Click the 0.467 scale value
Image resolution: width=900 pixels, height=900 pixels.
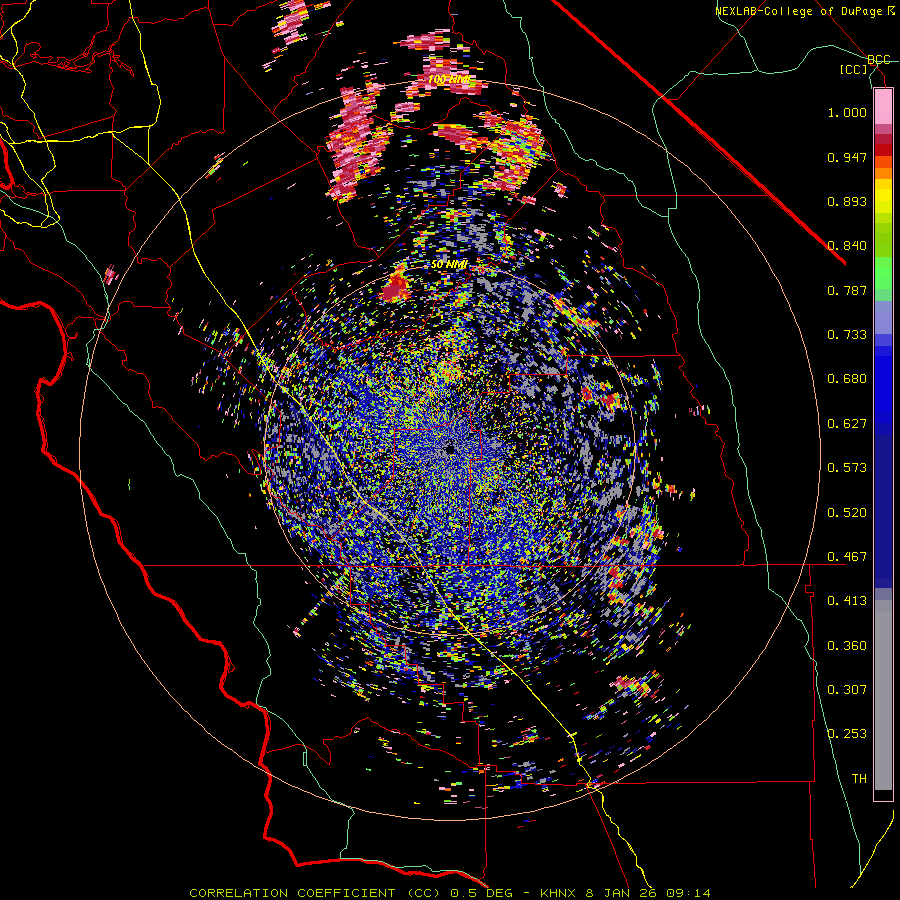tap(847, 557)
